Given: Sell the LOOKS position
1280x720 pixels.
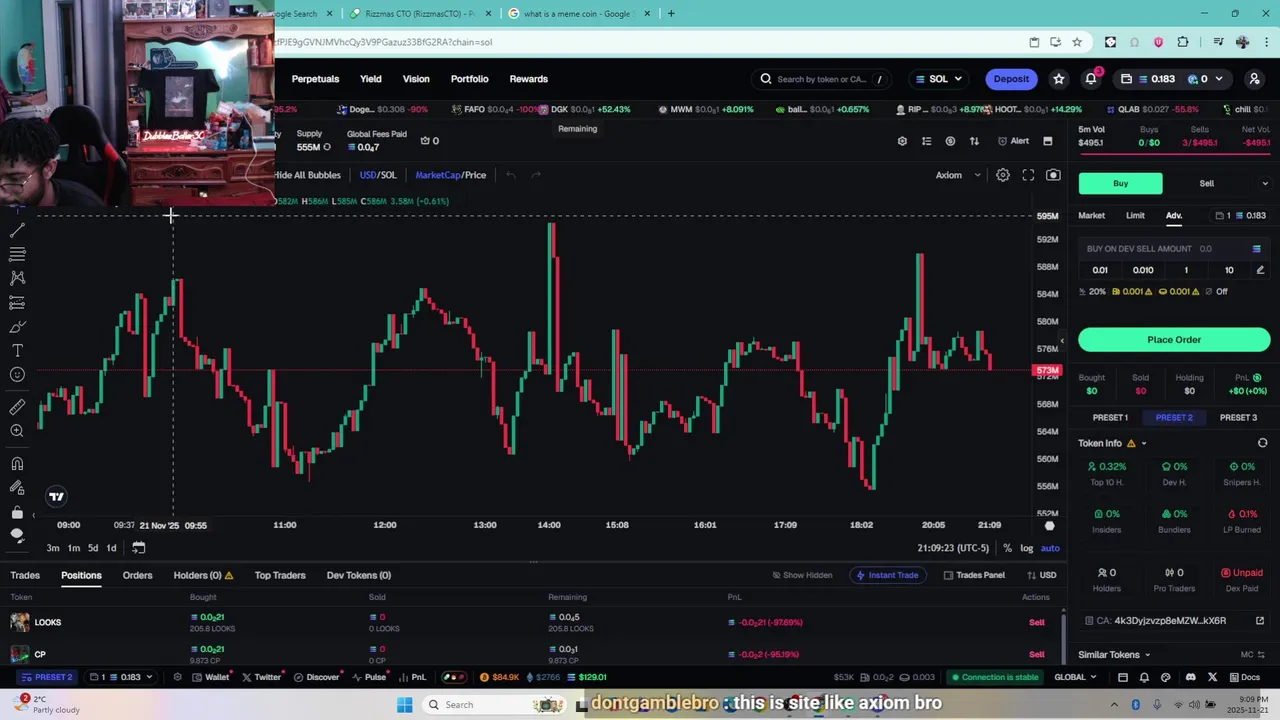Looking at the screenshot, I should click(x=1037, y=622).
